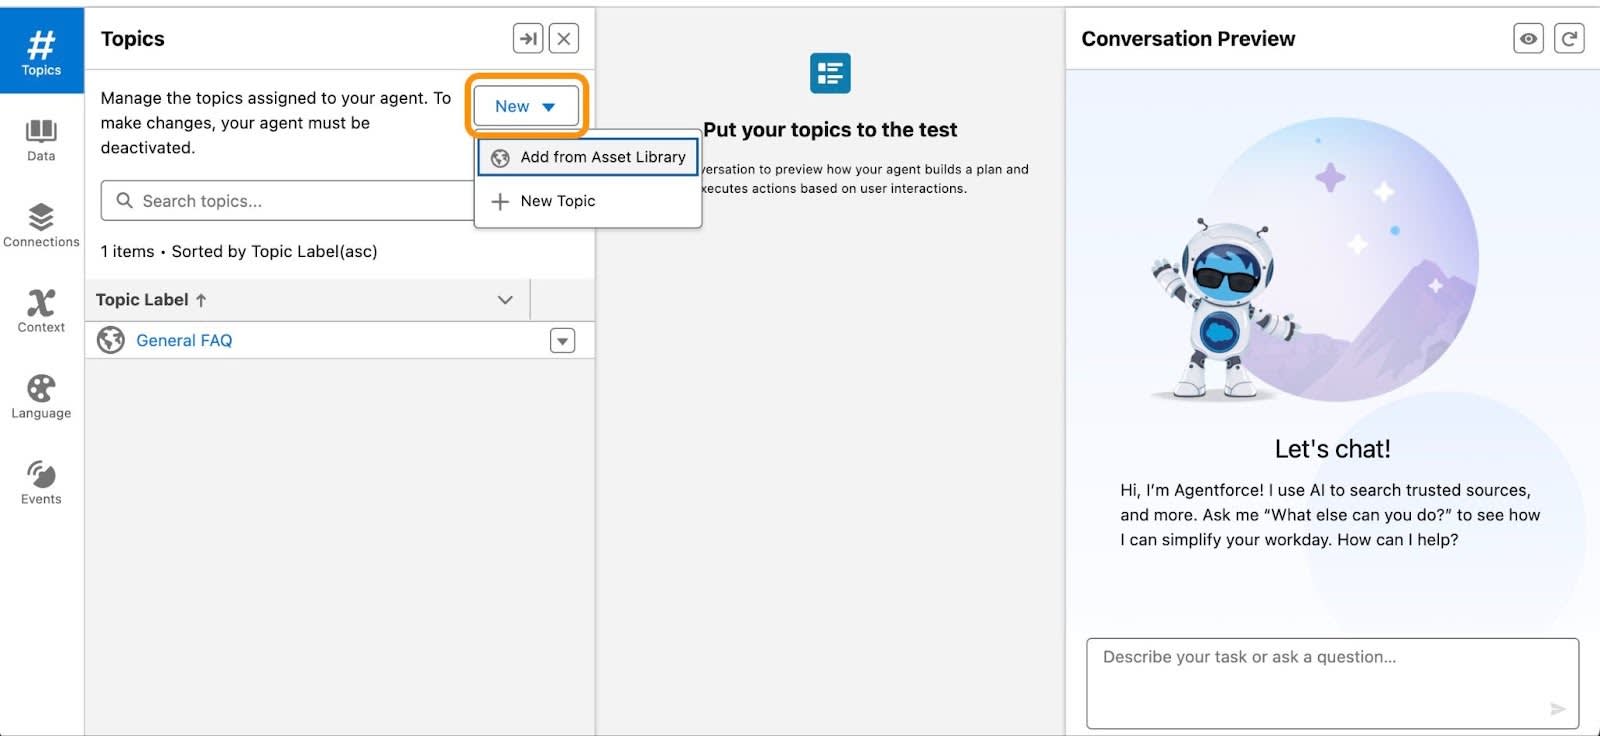Choose New Topic from the menu
This screenshot has width=1600, height=736.
[x=588, y=201]
